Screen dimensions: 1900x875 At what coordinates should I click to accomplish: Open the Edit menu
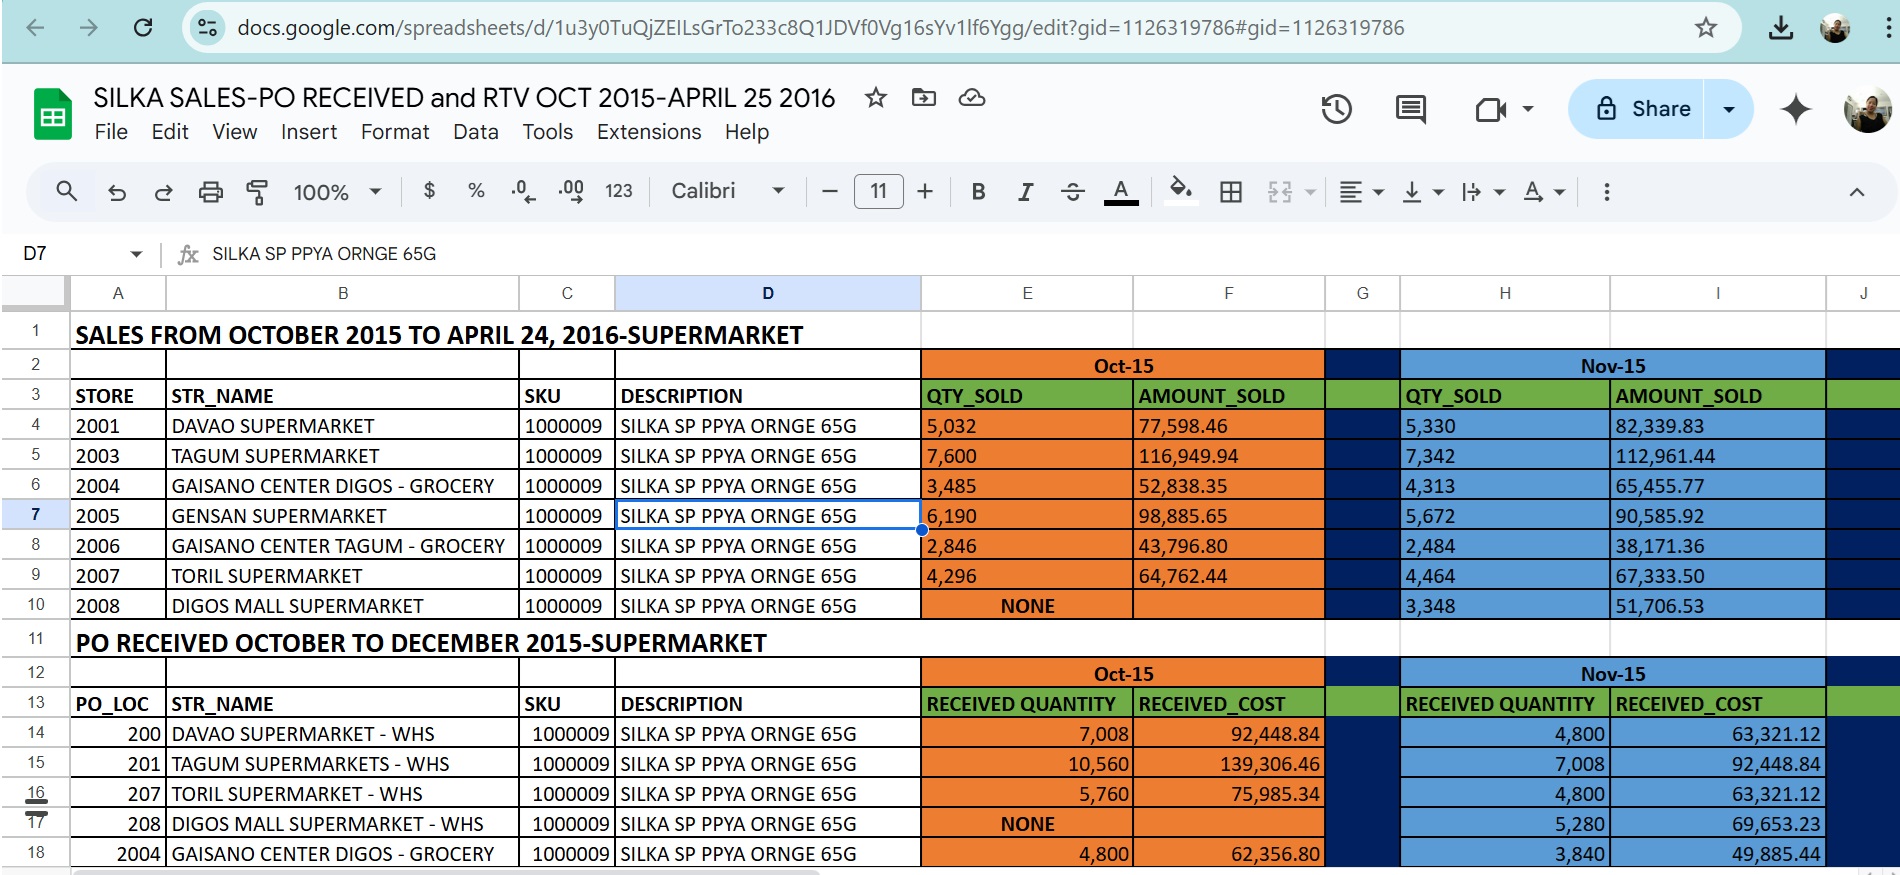point(170,132)
